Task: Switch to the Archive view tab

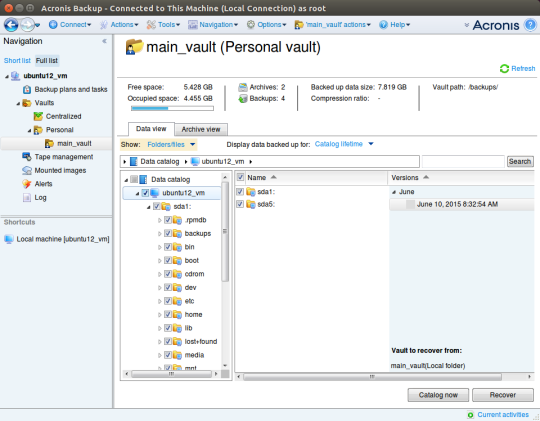Action: 201,129
